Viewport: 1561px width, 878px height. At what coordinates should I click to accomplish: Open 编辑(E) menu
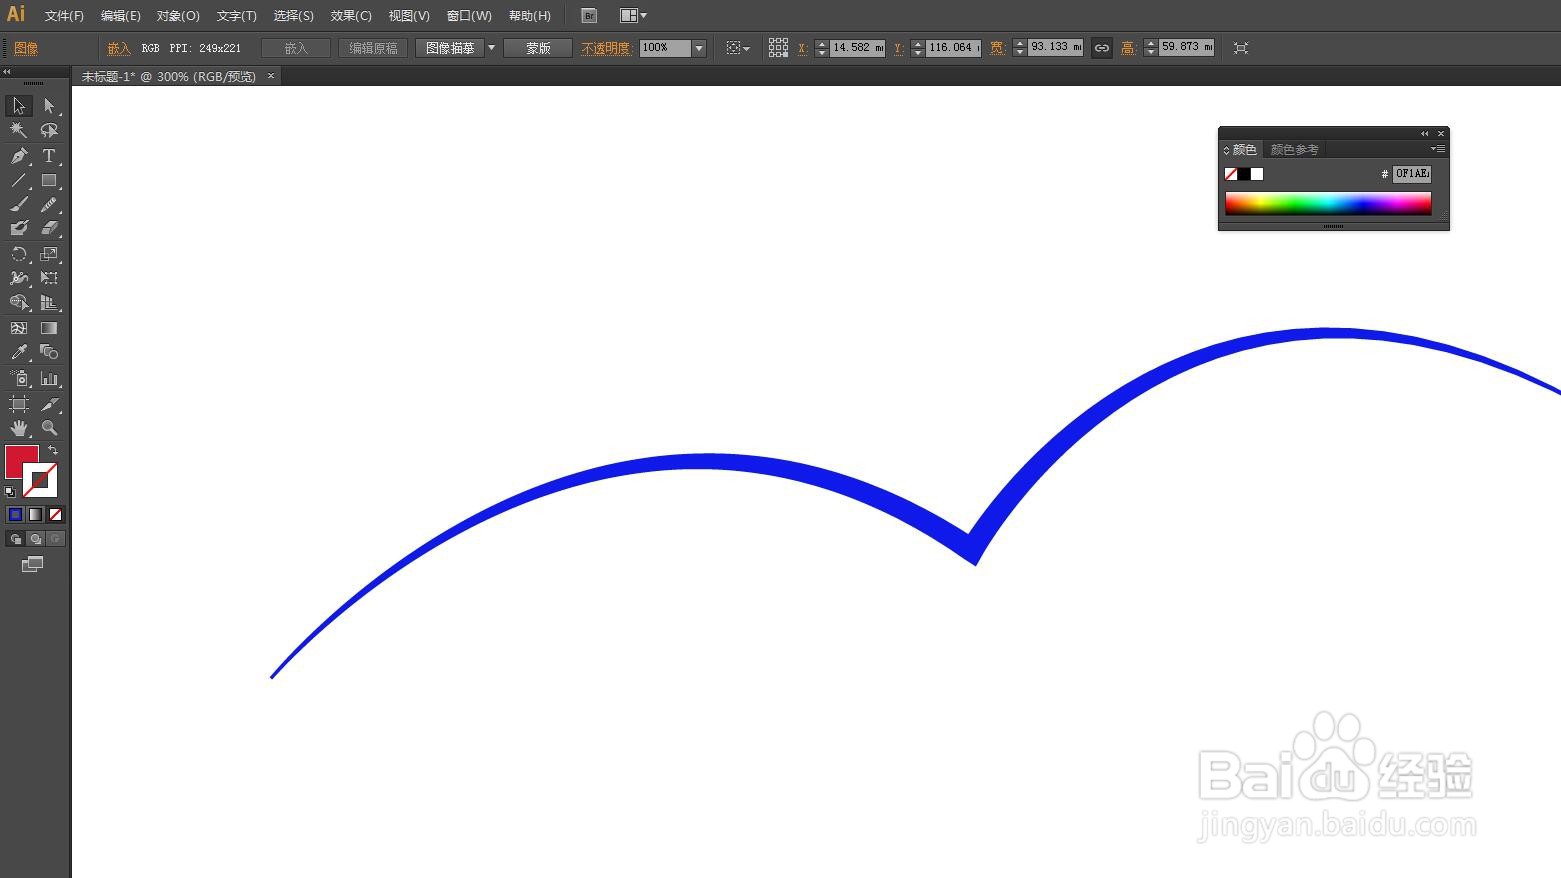point(120,16)
